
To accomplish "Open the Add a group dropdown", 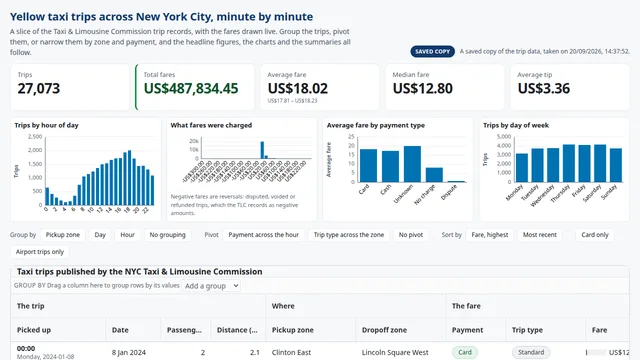I will pos(211,286).
